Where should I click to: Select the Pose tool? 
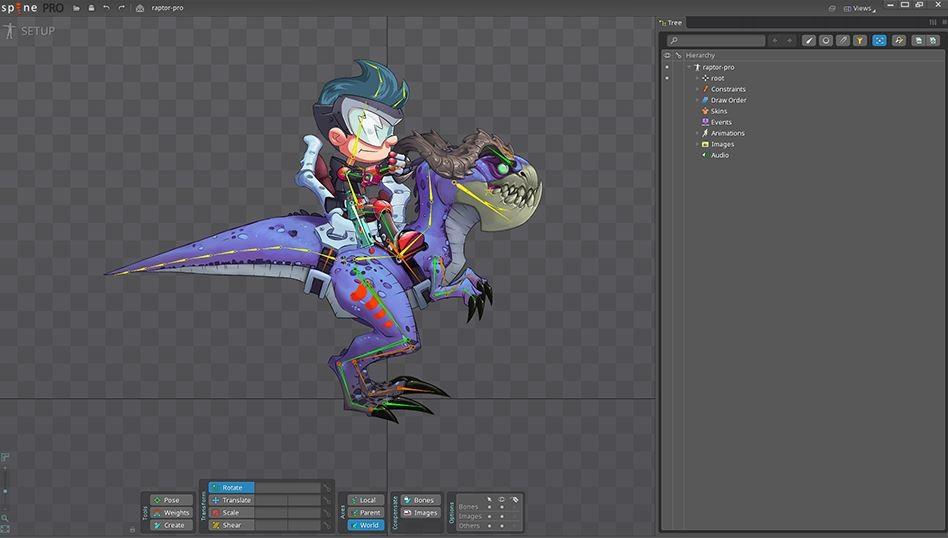coord(171,500)
